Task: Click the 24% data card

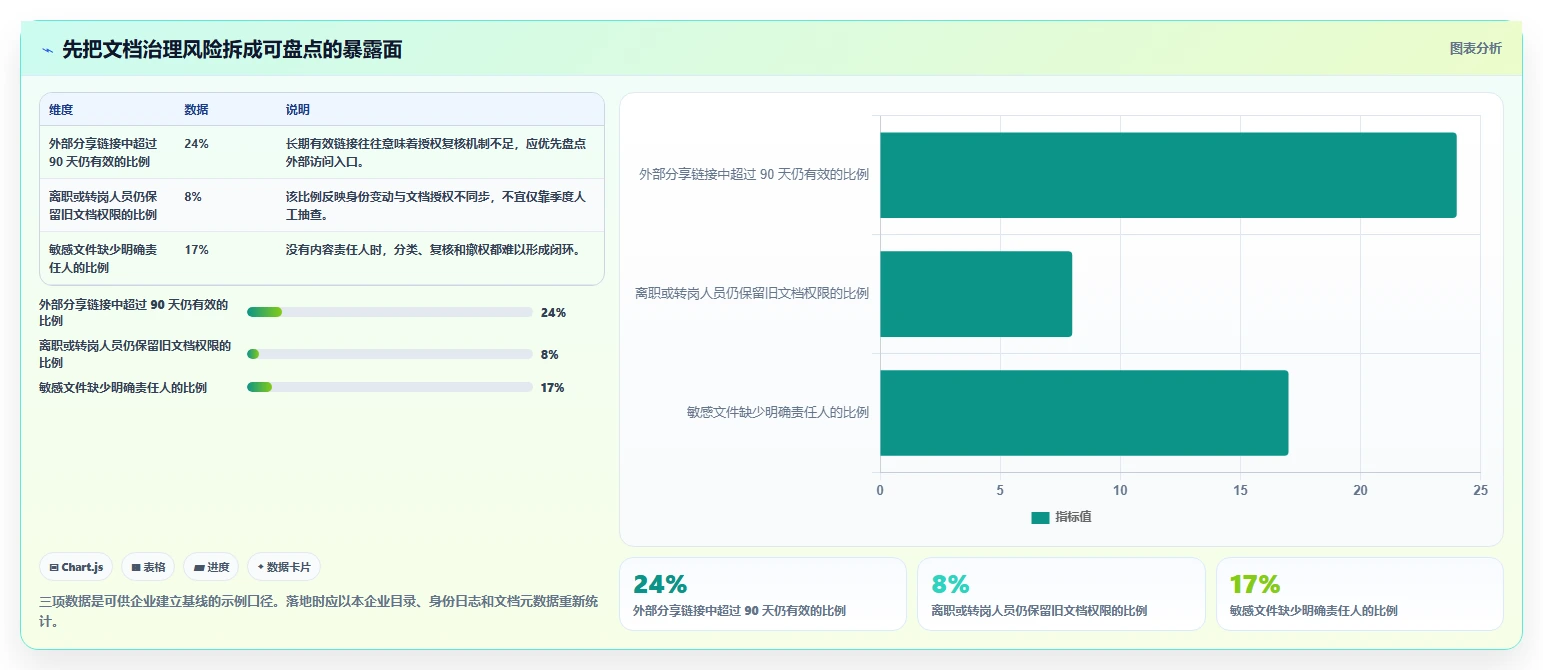Action: [763, 594]
